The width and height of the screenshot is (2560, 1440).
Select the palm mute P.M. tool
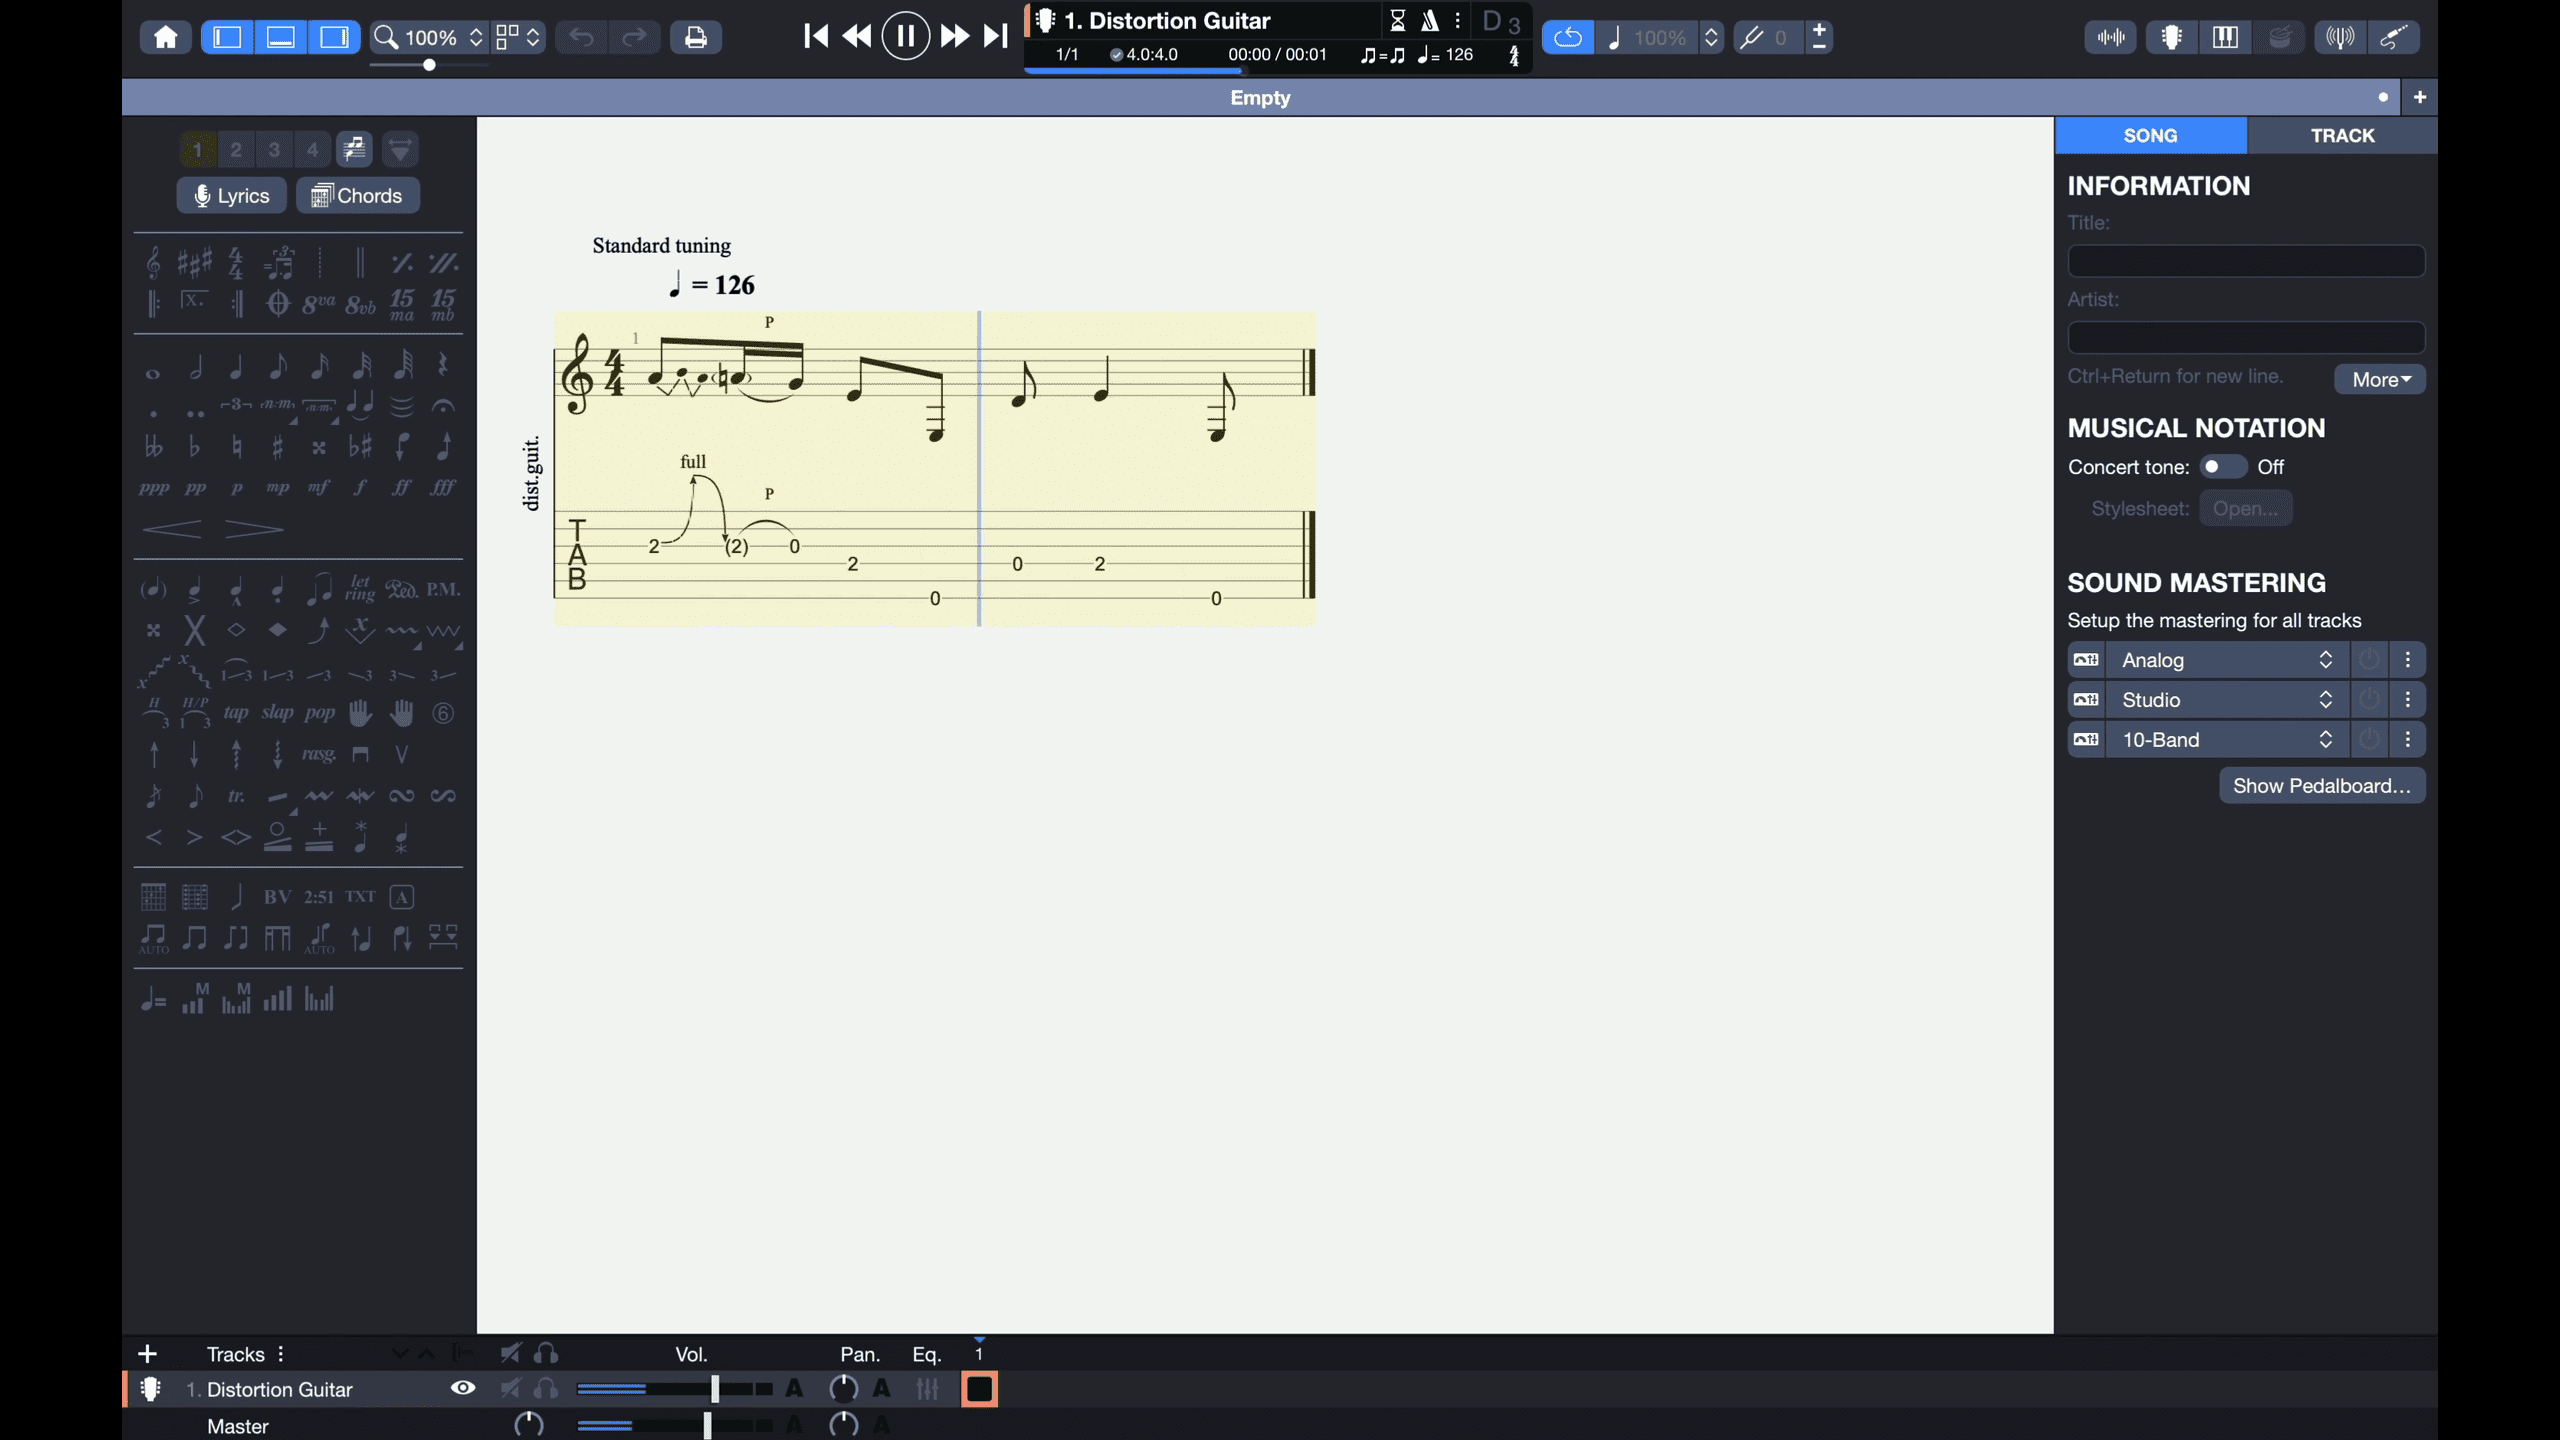443,589
